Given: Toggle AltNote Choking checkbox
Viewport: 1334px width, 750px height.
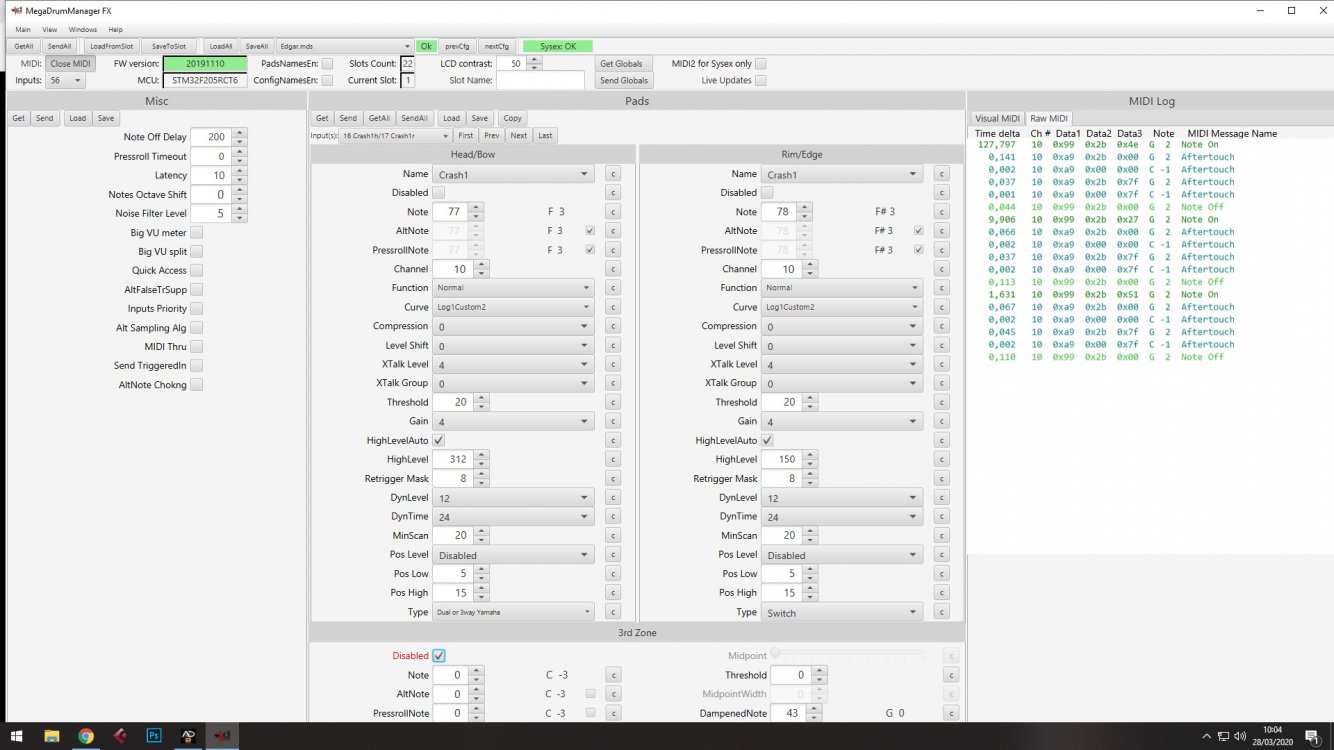Looking at the screenshot, I should coord(196,384).
